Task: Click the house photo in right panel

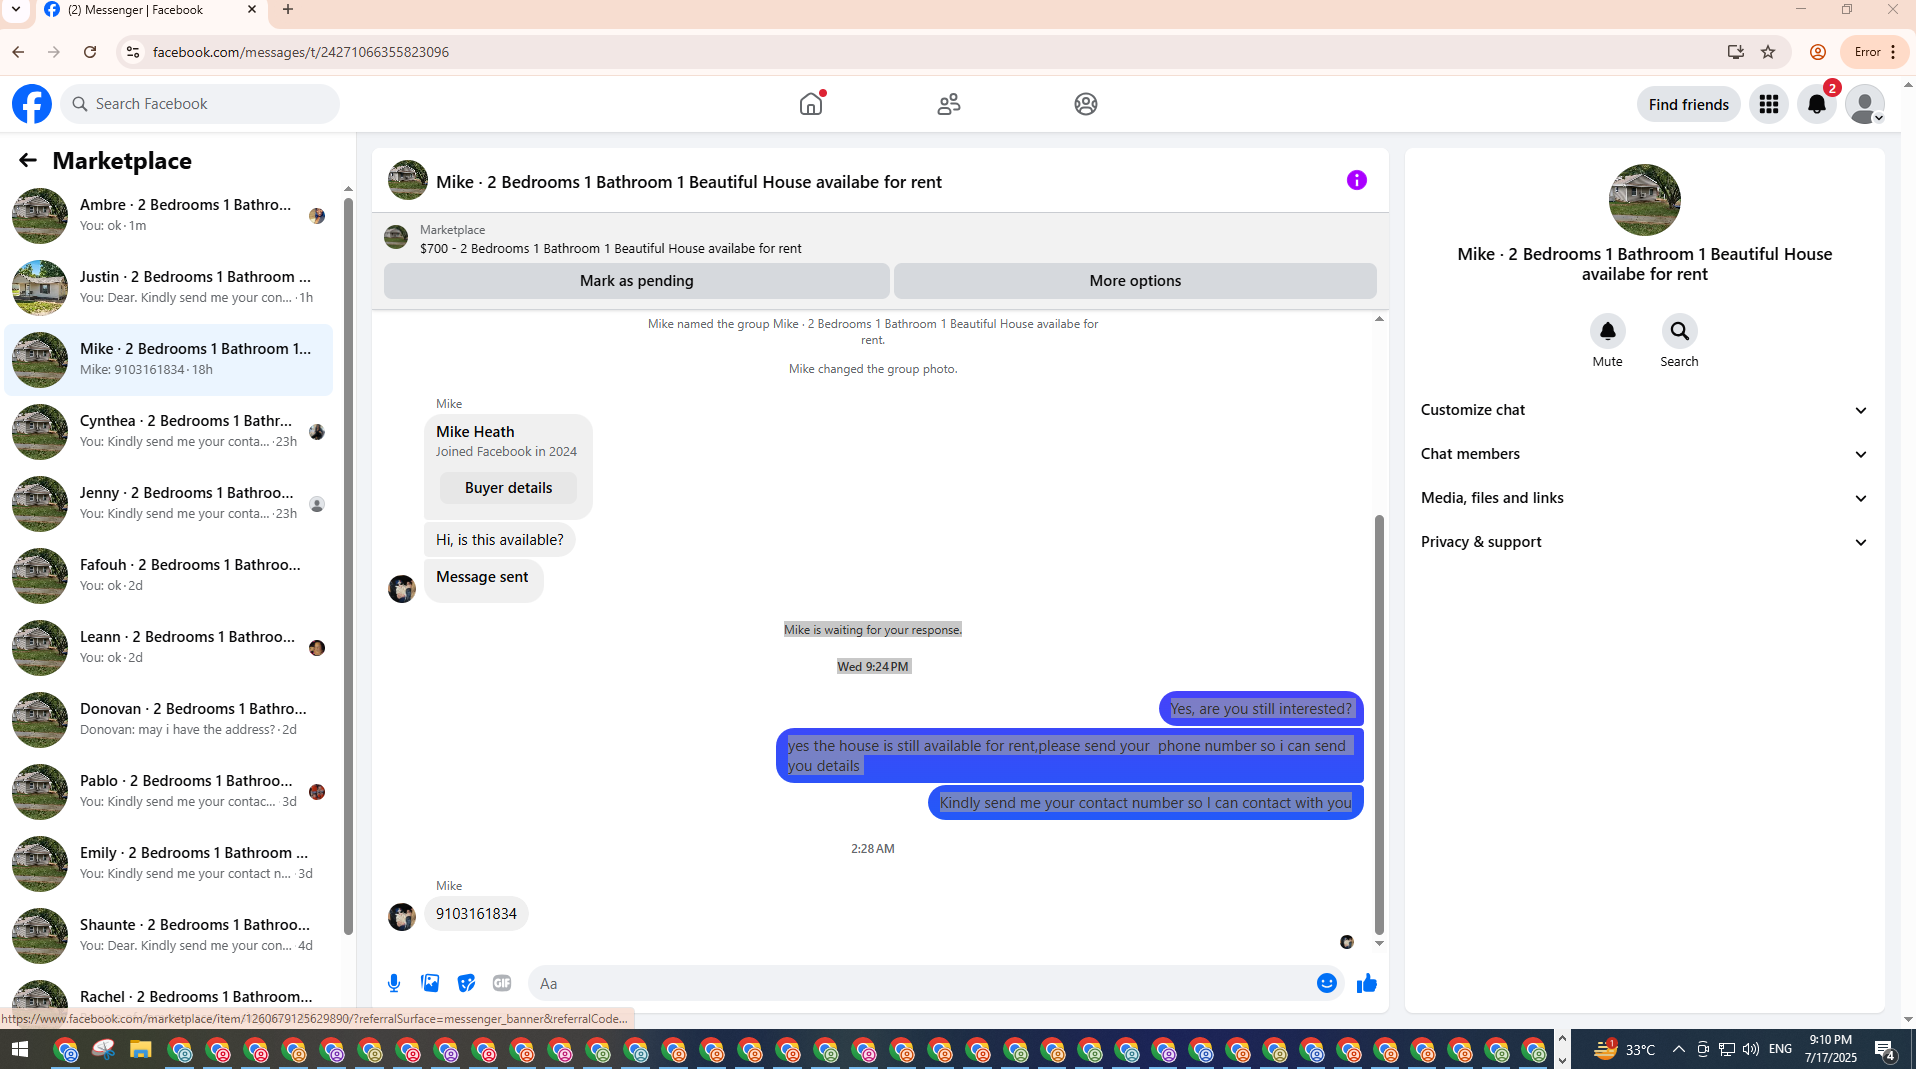Action: coord(1644,200)
